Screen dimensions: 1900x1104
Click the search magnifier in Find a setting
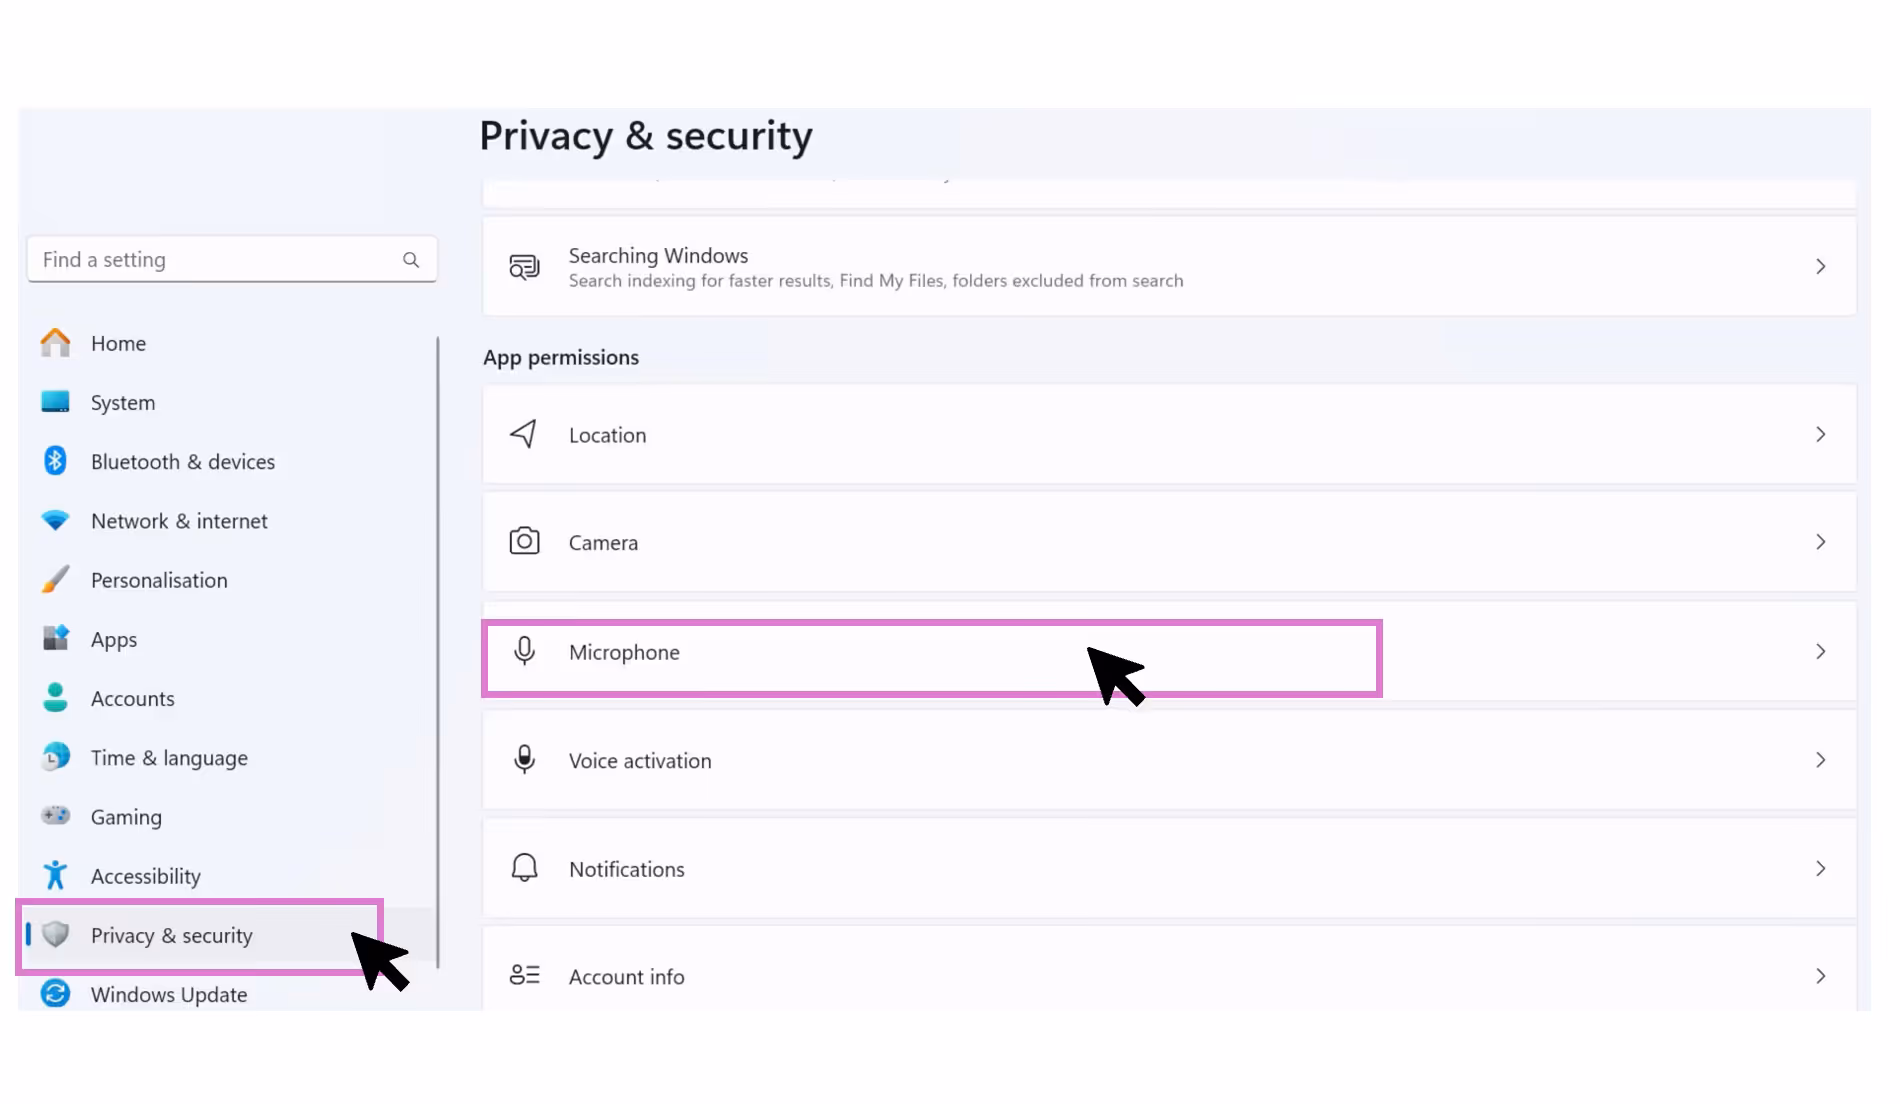pos(411,259)
